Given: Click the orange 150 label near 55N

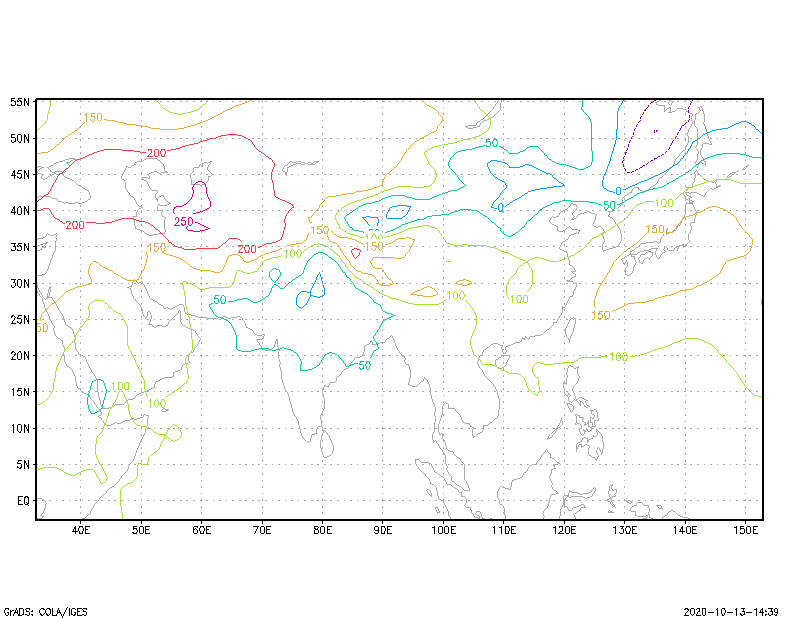Looking at the screenshot, I should point(93,117).
